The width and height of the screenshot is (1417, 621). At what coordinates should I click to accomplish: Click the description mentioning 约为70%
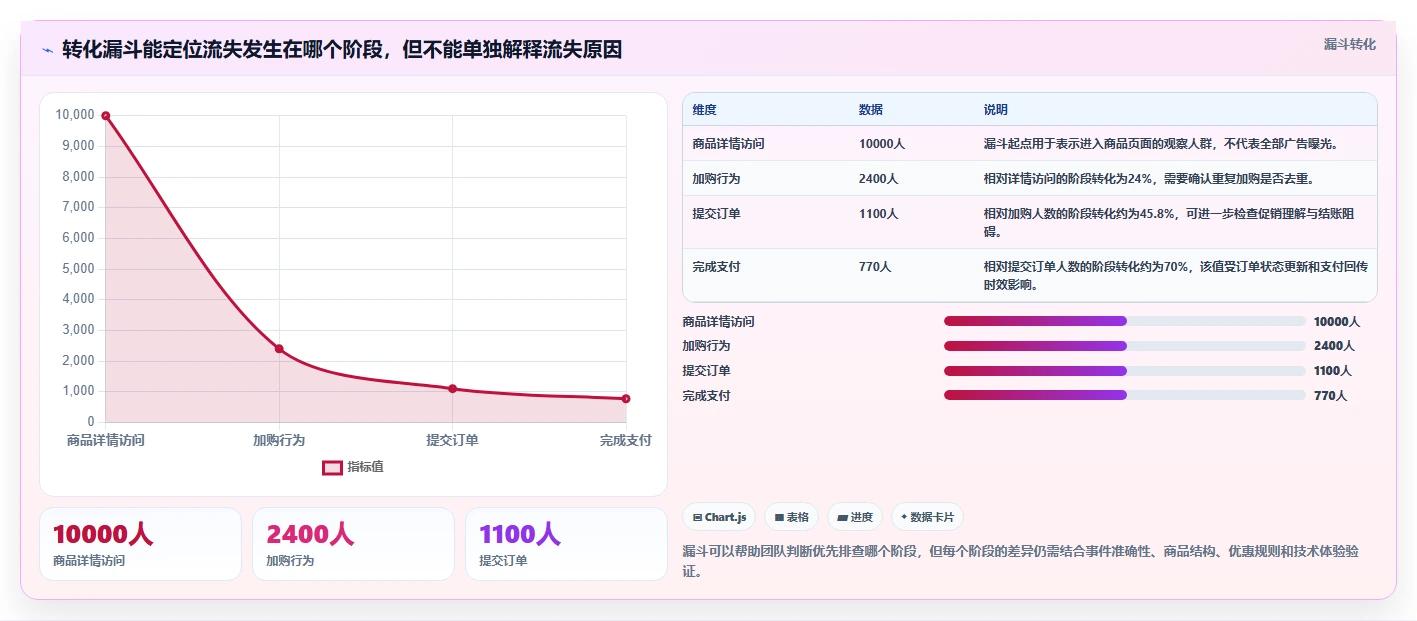pos(1176,276)
